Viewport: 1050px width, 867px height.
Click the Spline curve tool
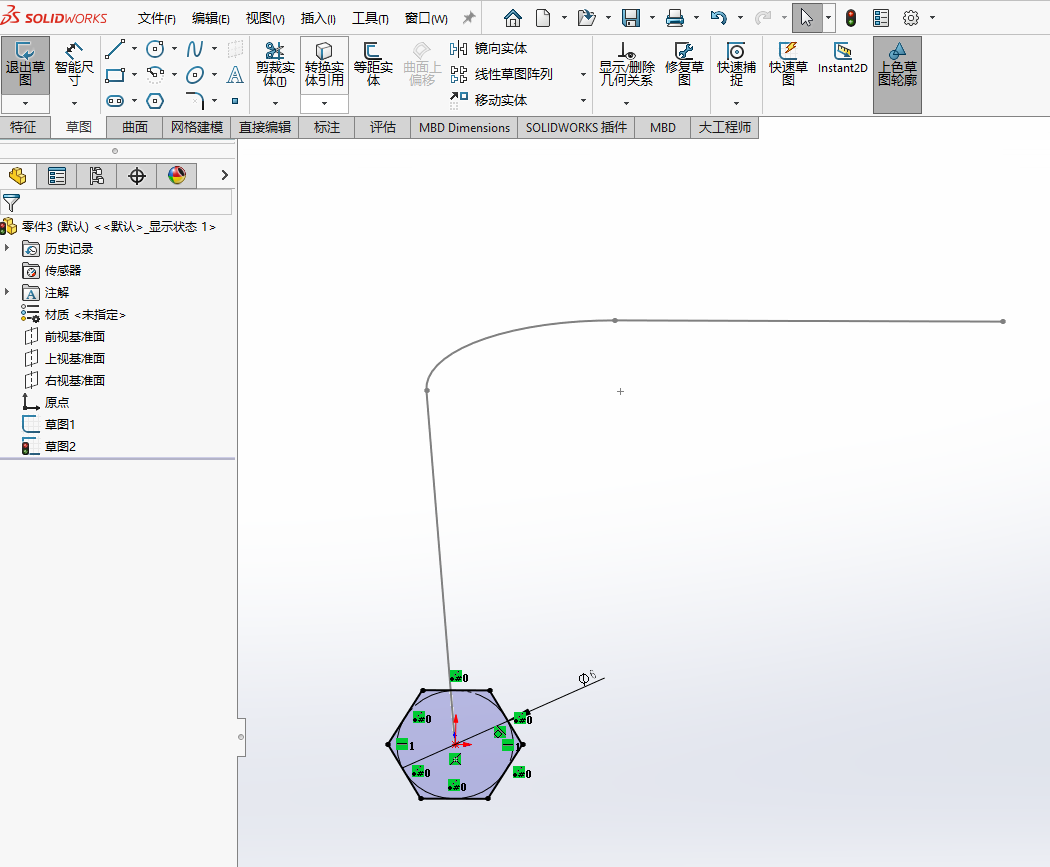[x=195, y=49]
